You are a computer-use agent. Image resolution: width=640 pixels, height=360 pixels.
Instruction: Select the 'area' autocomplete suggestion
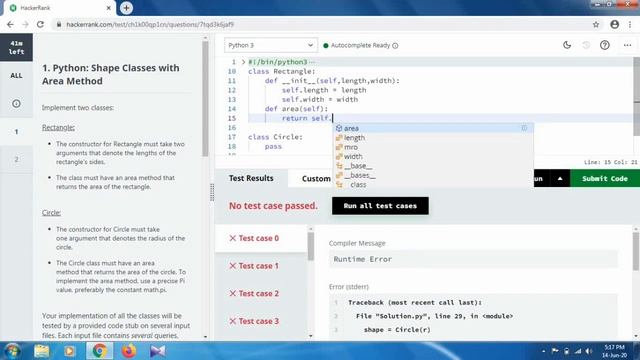coord(433,128)
